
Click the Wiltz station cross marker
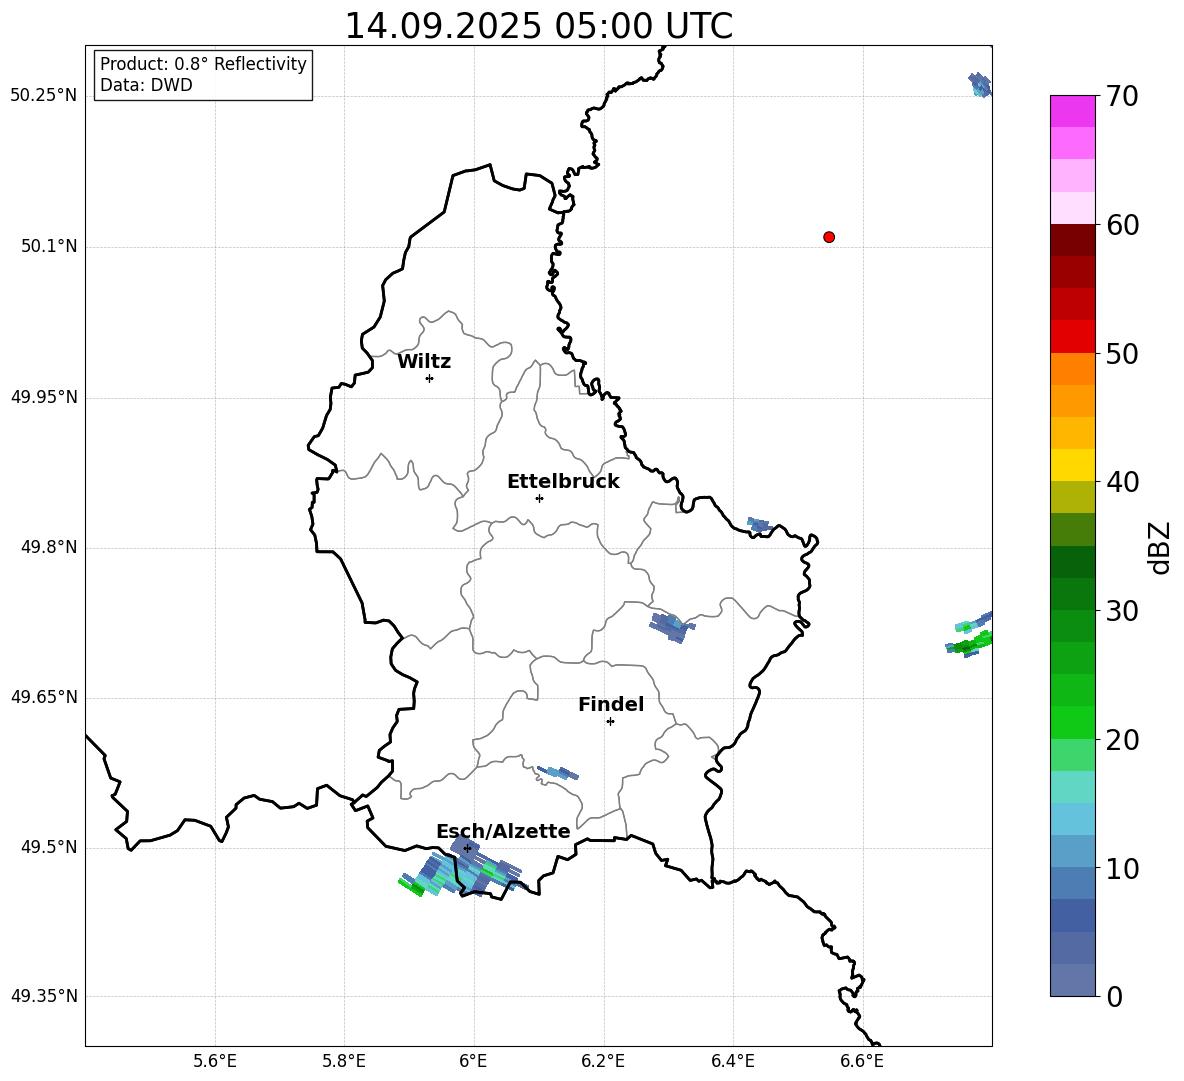tap(429, 378)
